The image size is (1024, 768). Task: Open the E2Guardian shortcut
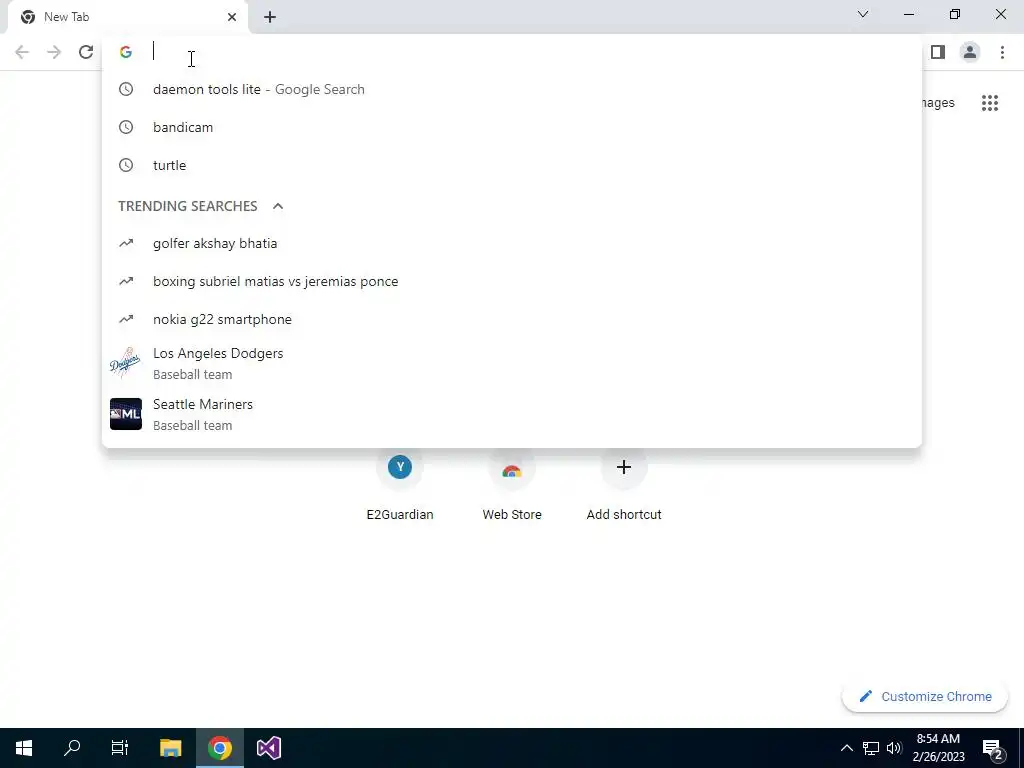pyautogui.click(x=400, y=483)
